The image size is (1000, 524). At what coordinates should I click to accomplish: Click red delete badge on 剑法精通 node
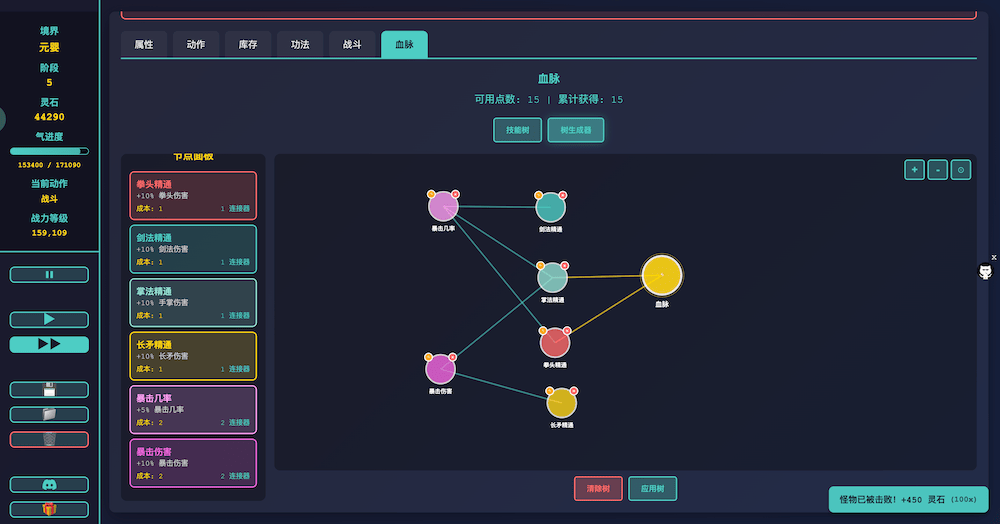click(563, 195)
